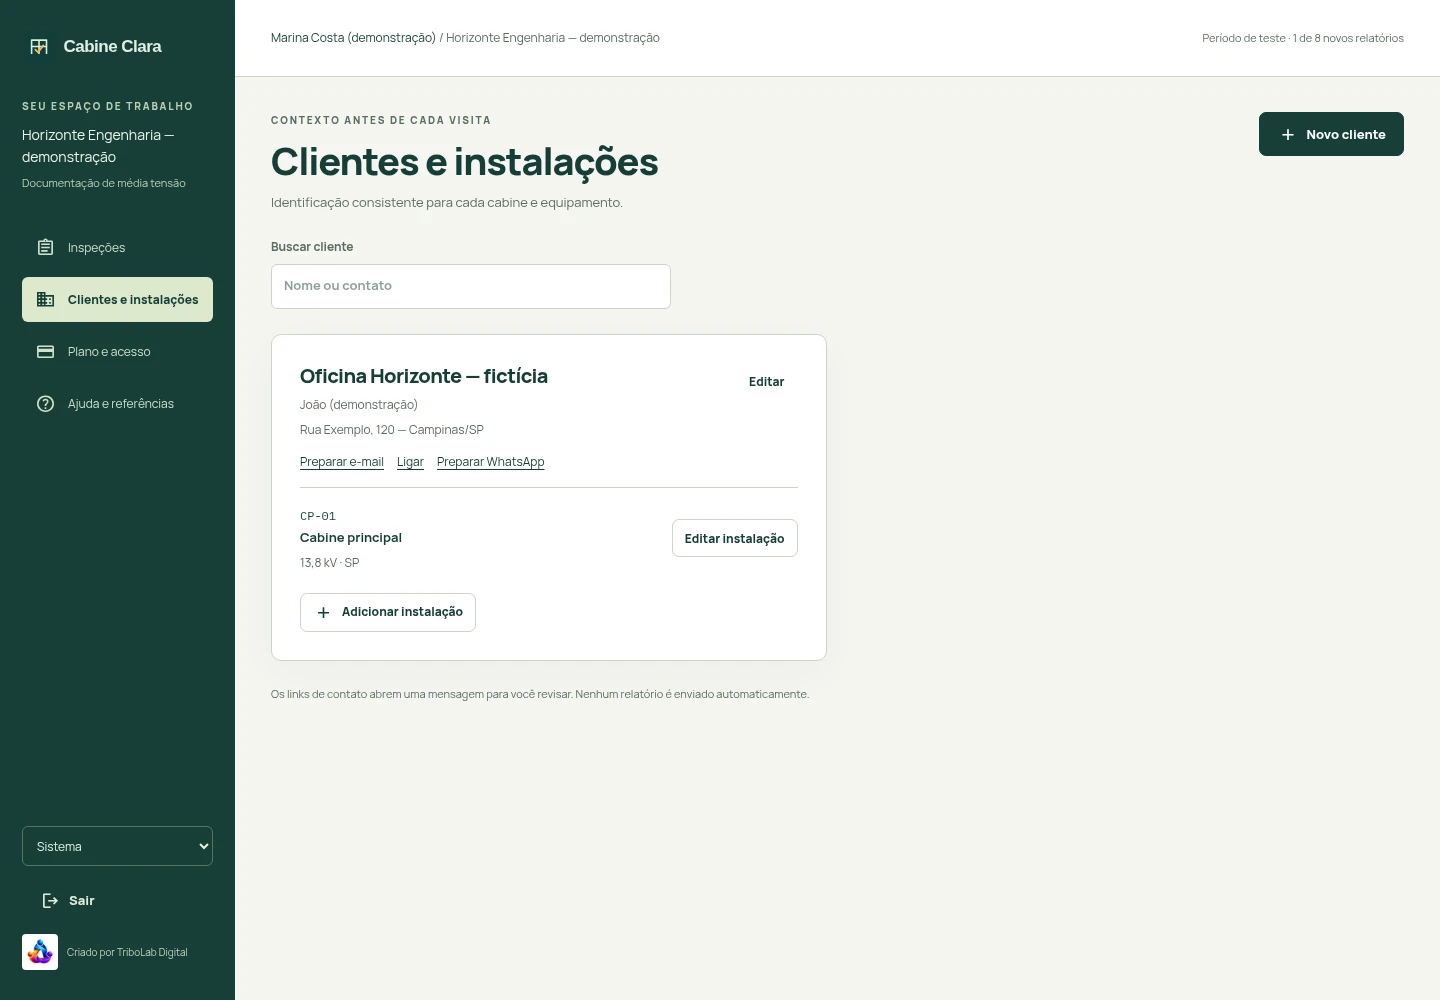
Task: Click the 13,8 kV · SP value
Action: (330, 563)
